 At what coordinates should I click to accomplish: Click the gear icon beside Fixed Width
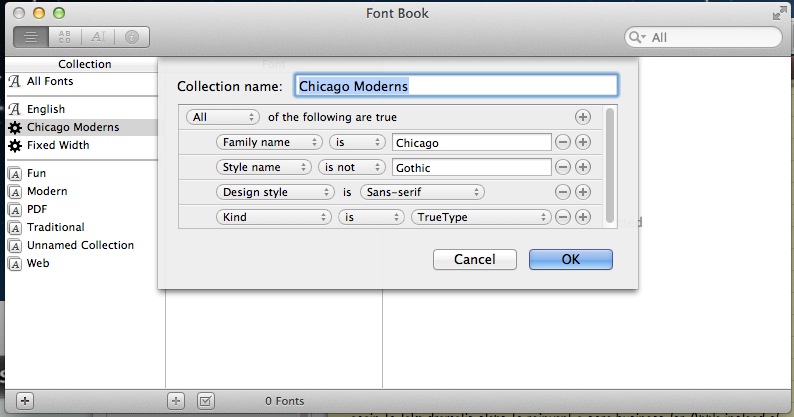(x=15, y=145)
